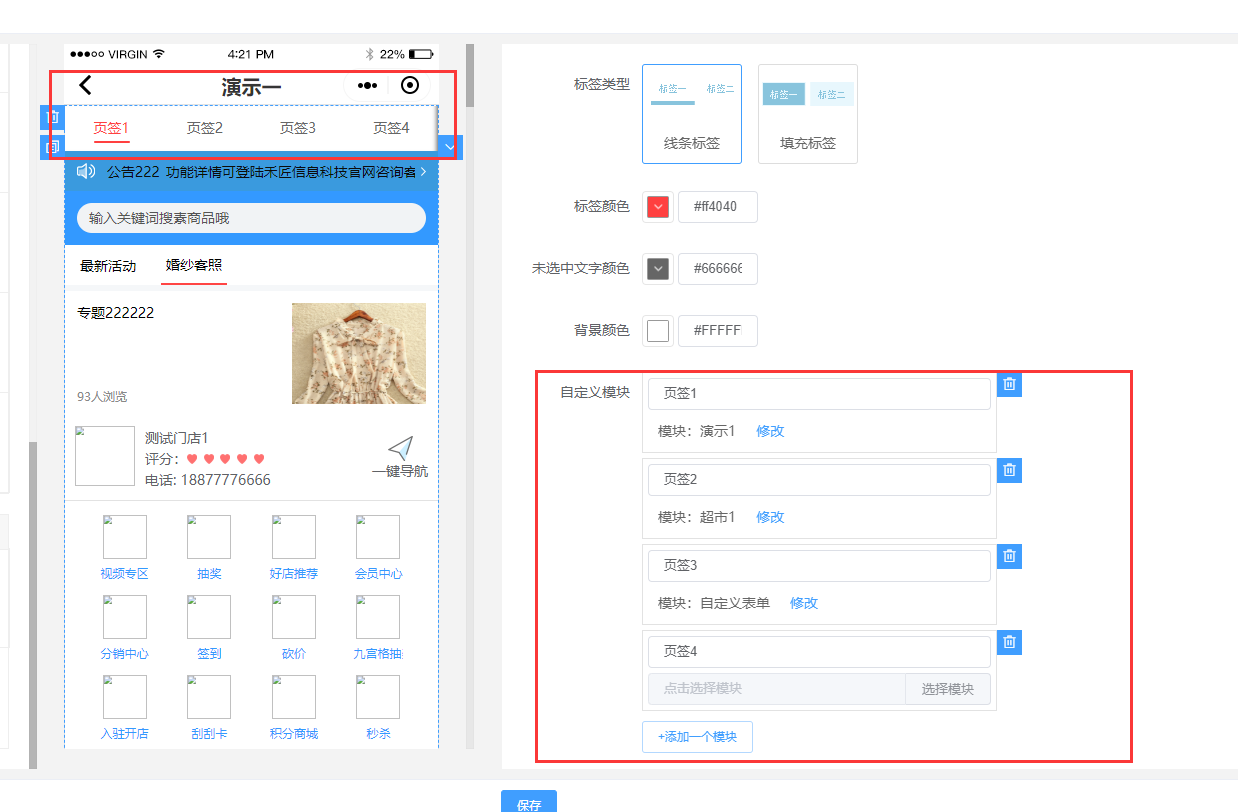
Task: Click 修改 link for 超市1 module
Action: [770, 517]
